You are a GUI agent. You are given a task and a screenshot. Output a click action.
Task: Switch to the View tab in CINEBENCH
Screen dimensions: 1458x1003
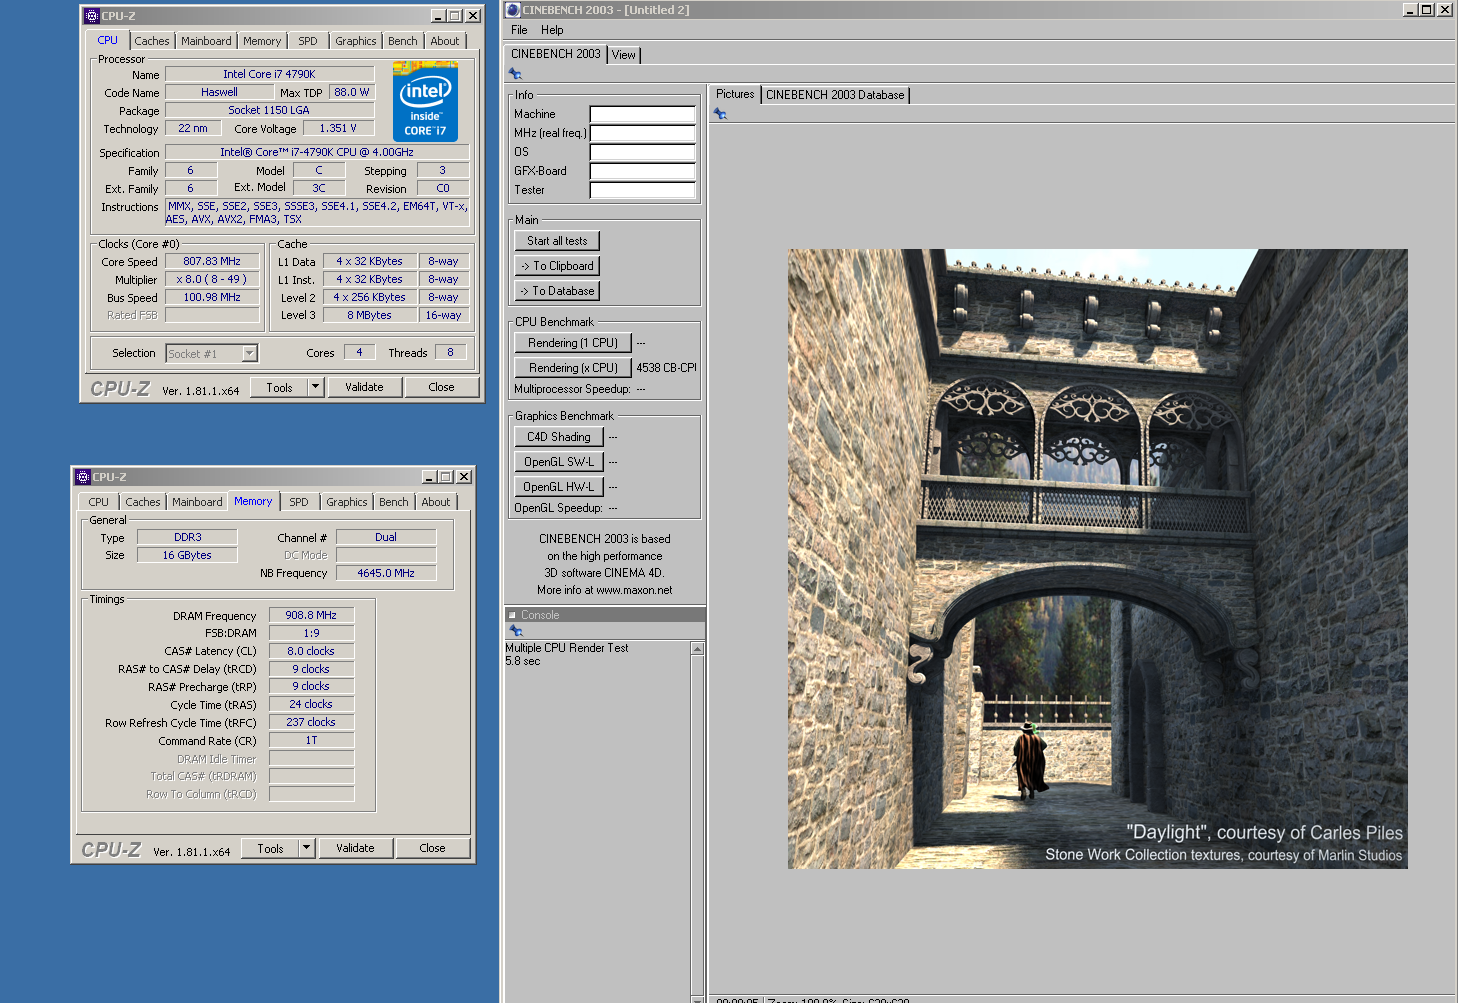624,55
